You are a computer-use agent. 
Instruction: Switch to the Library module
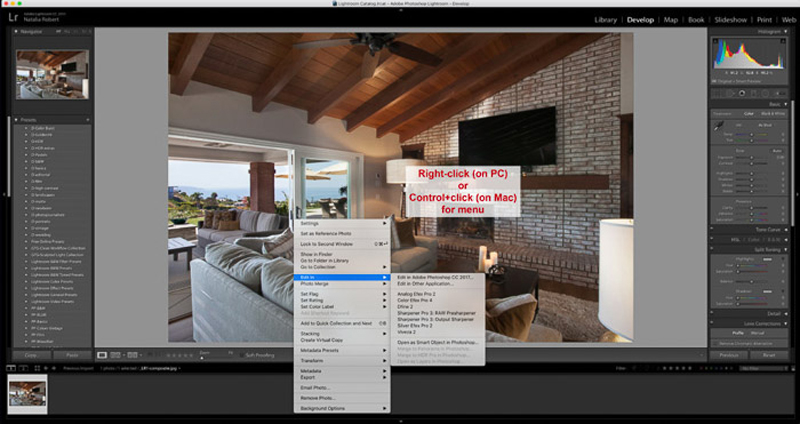pyautogui.click(x=605, y=19)
